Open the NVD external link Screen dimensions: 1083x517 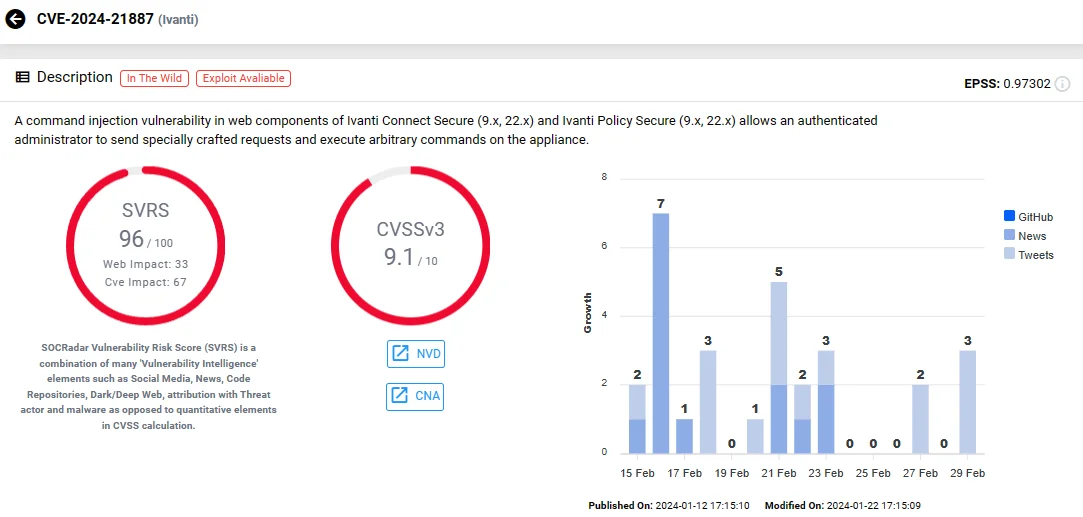(x=415, y=354)
